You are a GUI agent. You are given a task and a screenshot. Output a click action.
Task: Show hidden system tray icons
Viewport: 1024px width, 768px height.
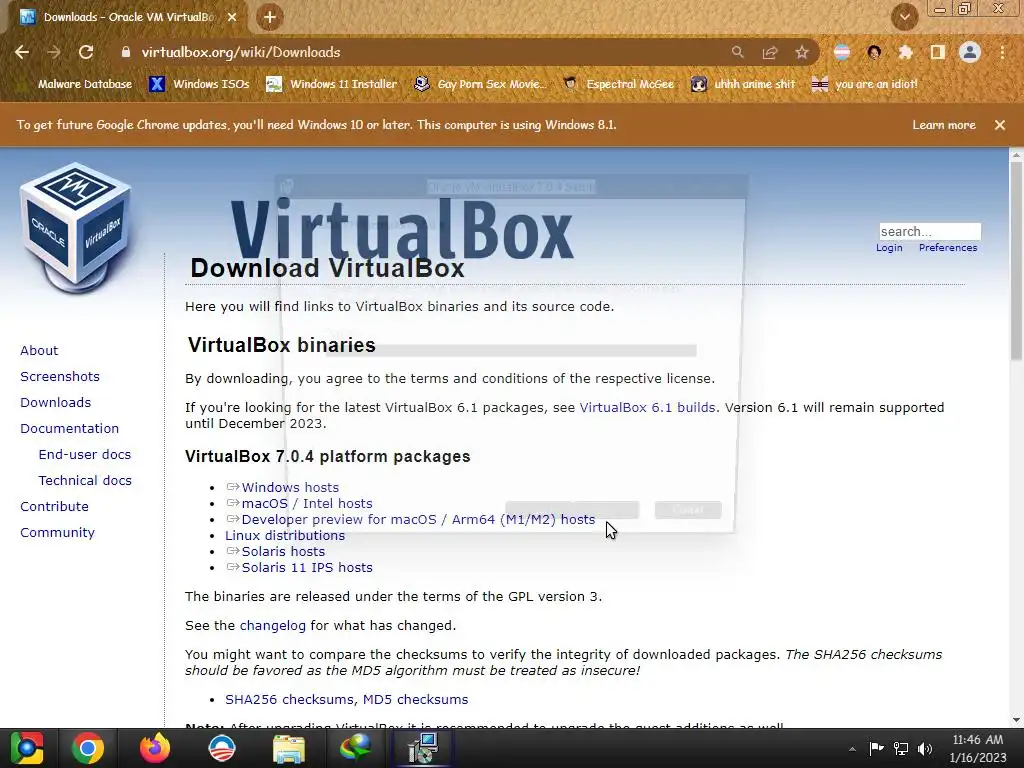point(852,749)
